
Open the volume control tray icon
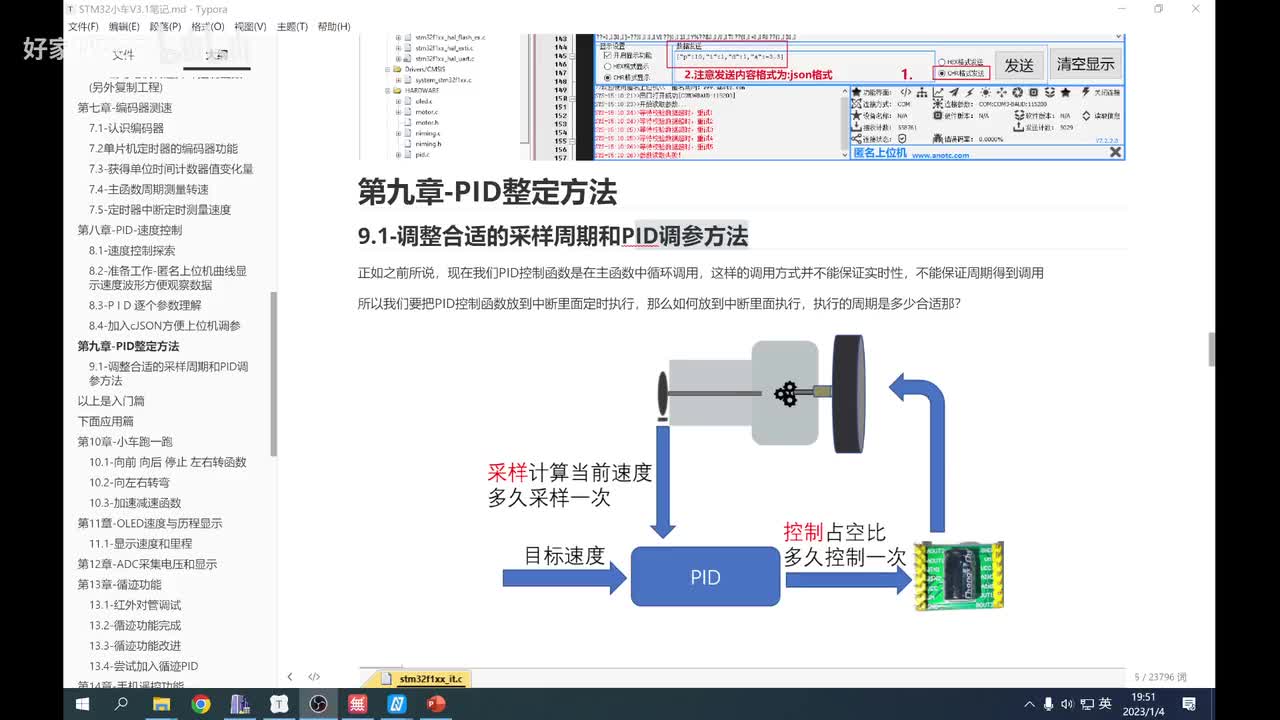pos(1066,704)
